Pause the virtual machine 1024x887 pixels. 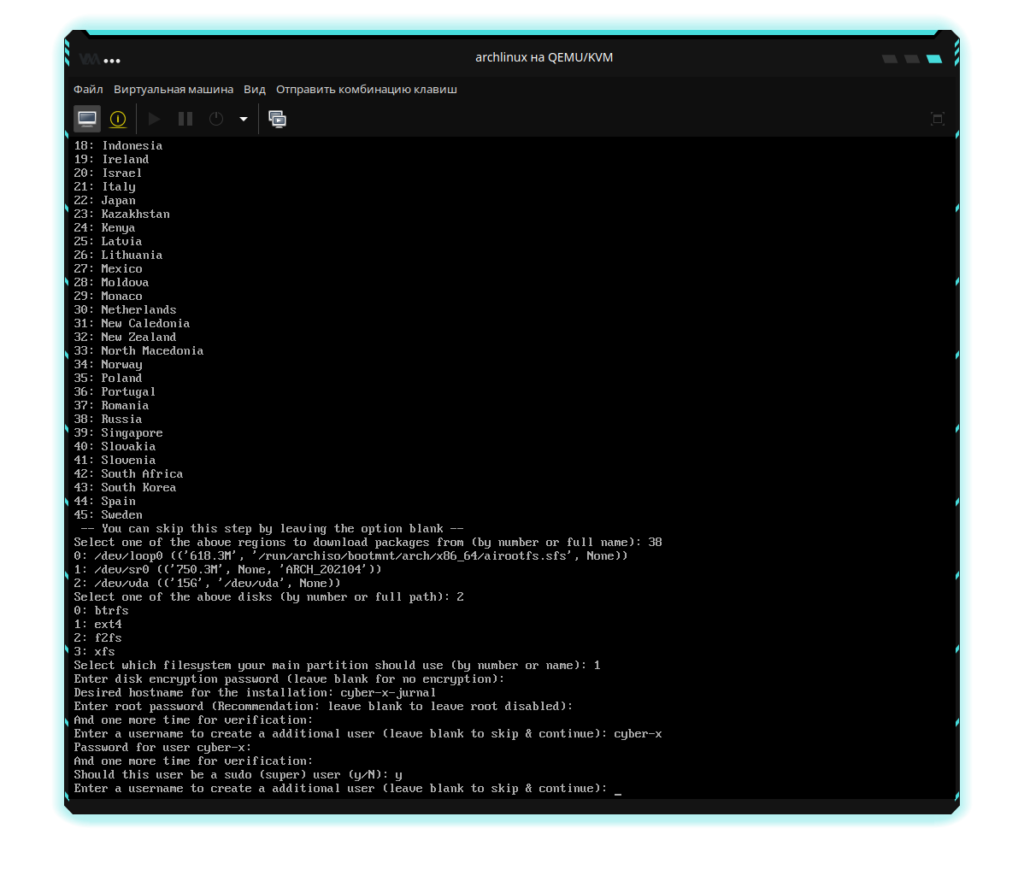[x=185, y=119]
